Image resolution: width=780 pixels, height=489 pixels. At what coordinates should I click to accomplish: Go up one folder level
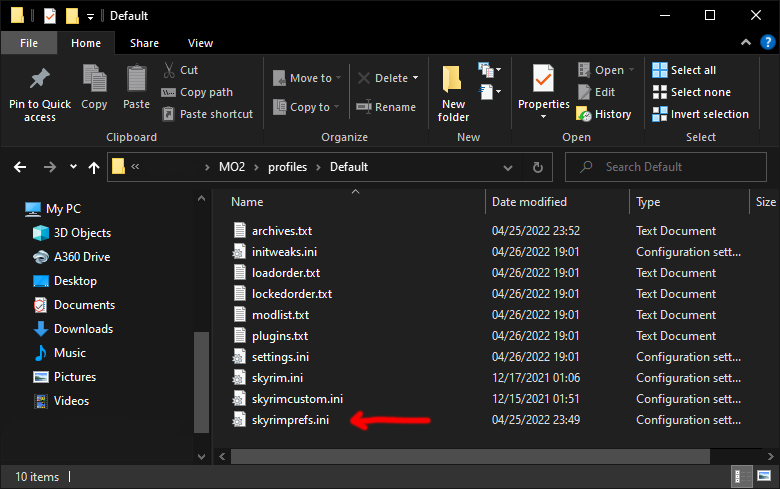[94, 167]
